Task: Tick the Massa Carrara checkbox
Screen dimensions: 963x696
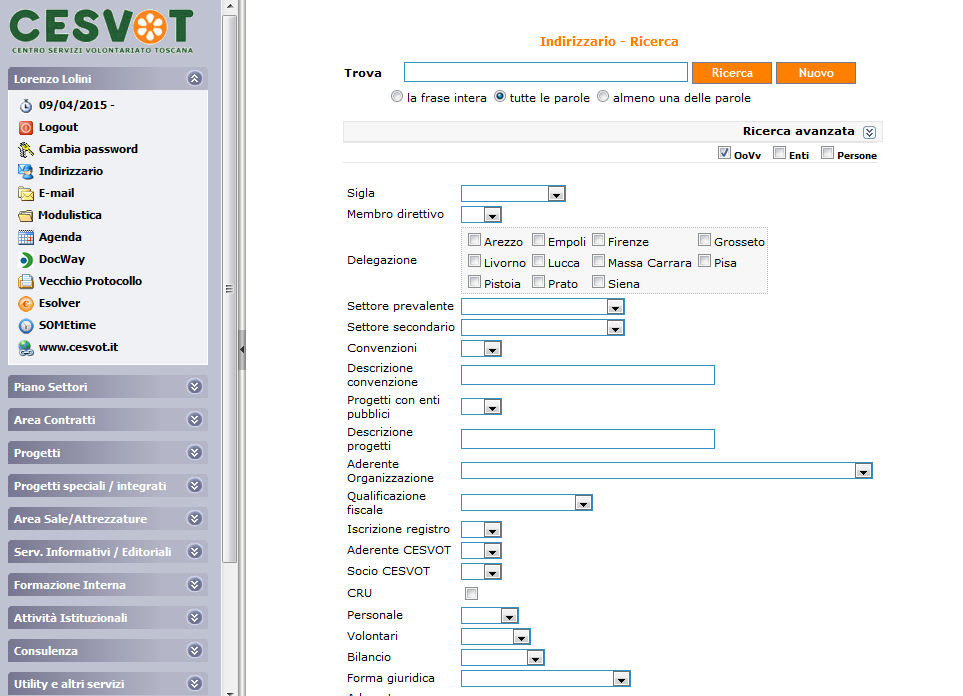Action: click(x=598, y=260)
